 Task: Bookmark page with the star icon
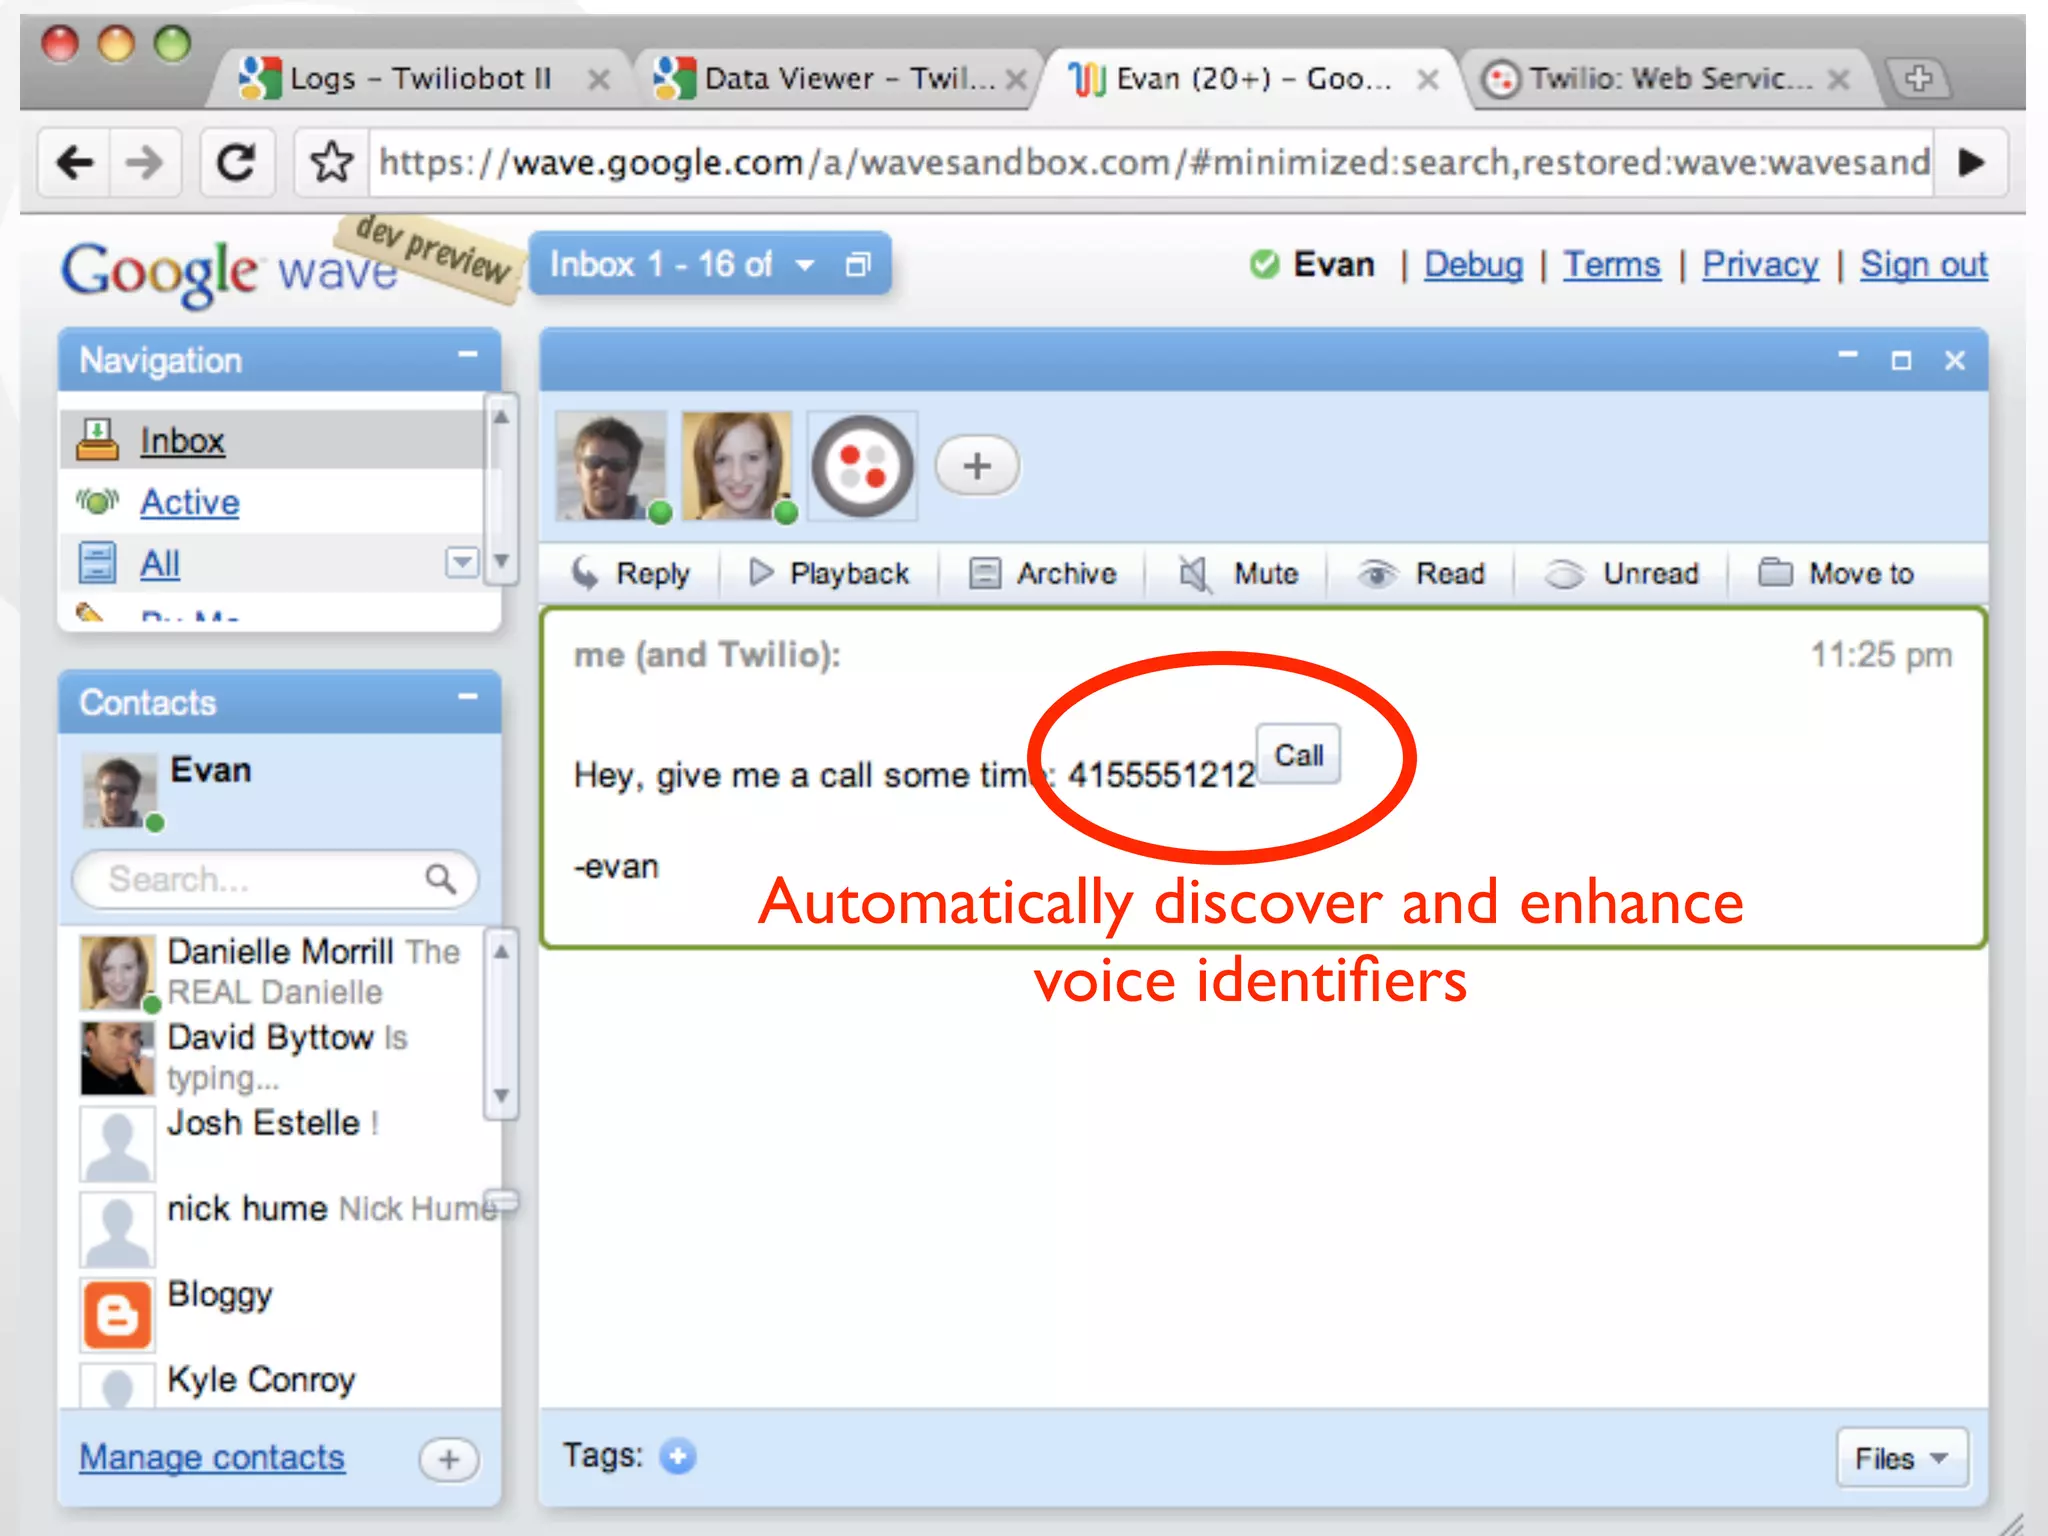click(x=331, y=162)
